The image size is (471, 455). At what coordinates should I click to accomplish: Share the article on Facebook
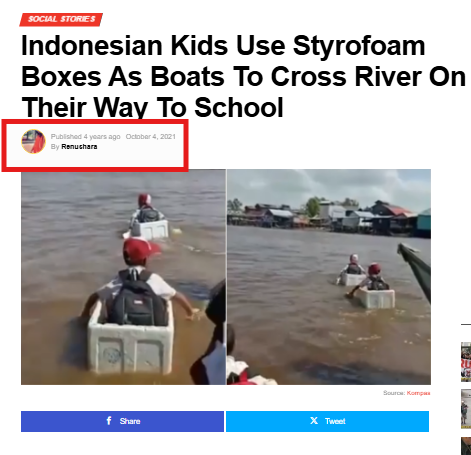click(122, 421)
